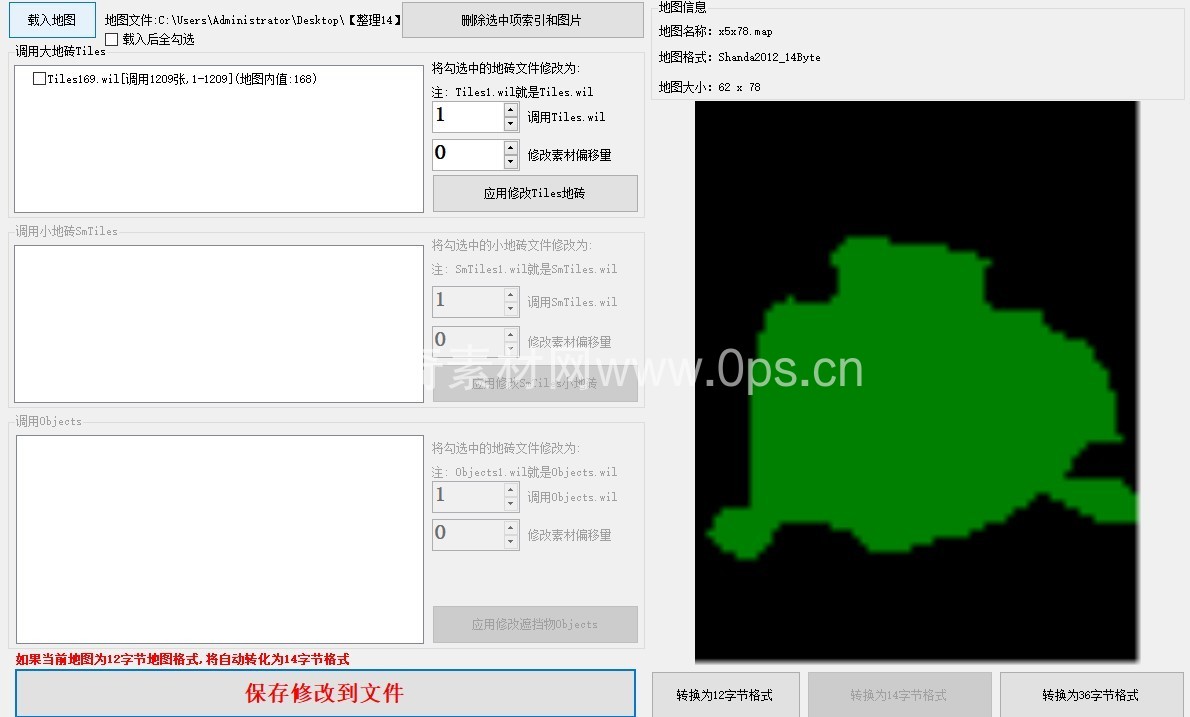Click the 载入地图 load map button

click(x=51, y=19)
